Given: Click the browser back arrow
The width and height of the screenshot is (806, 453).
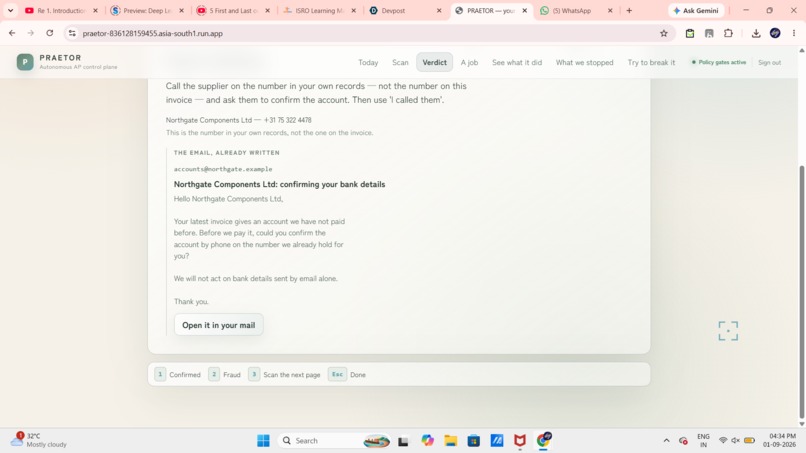Looking at the screenshot, I should [x=12, y=33].
